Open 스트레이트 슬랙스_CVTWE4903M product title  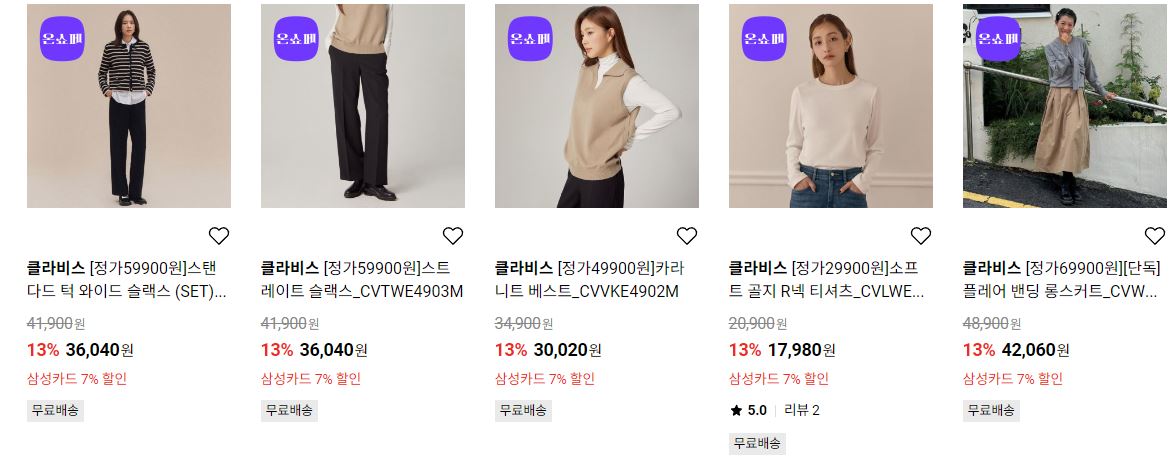click(x=362, y=280)
